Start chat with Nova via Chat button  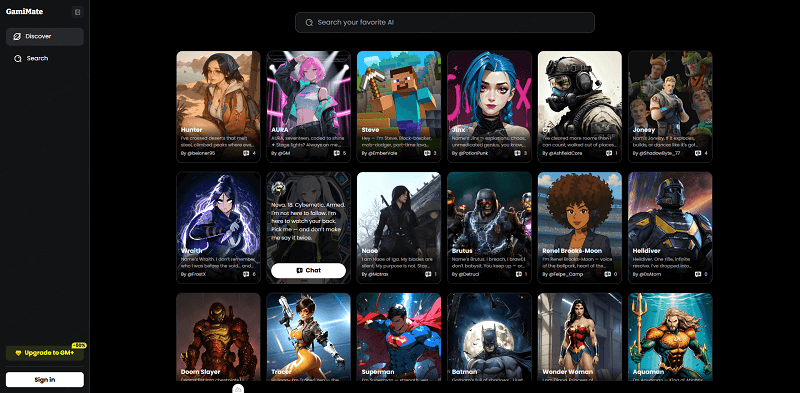pos(308,271)
